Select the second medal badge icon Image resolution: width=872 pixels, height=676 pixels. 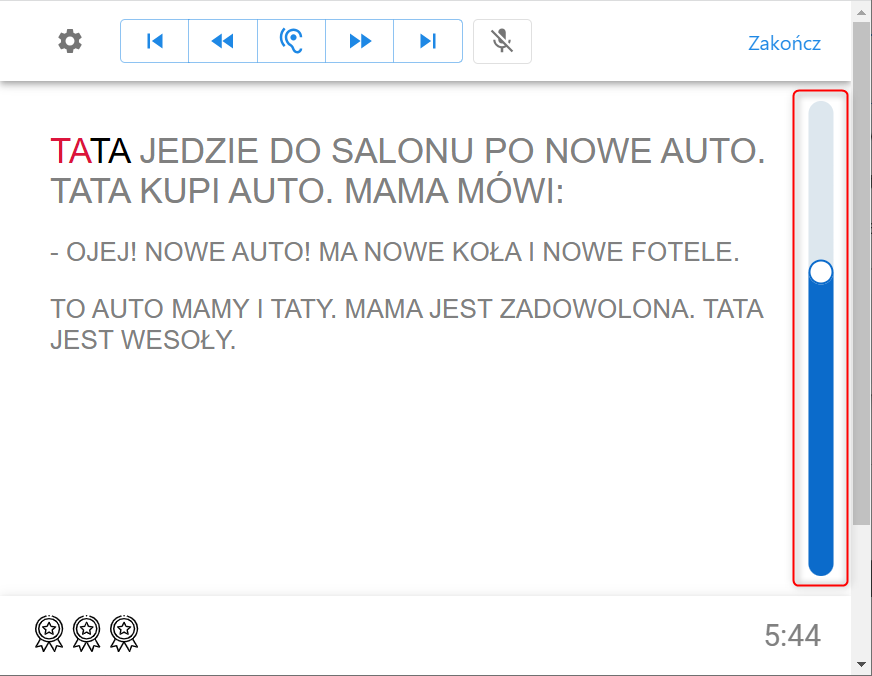87,632
